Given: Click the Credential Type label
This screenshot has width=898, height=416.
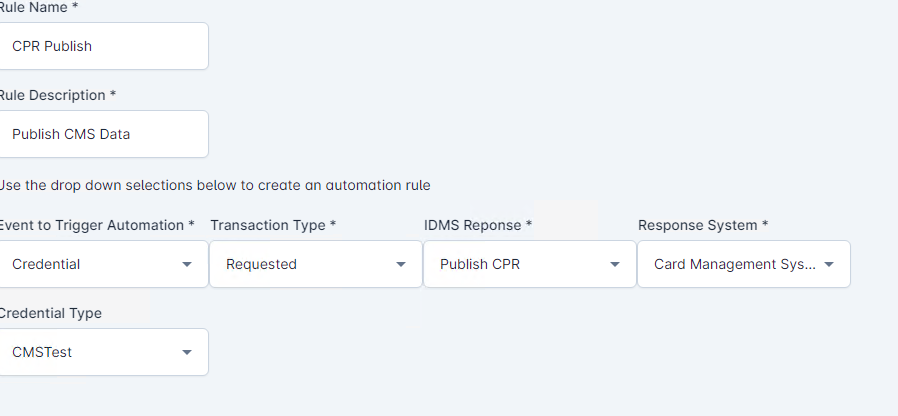Looking at the screenshot, I should click(x=50, y=313).
